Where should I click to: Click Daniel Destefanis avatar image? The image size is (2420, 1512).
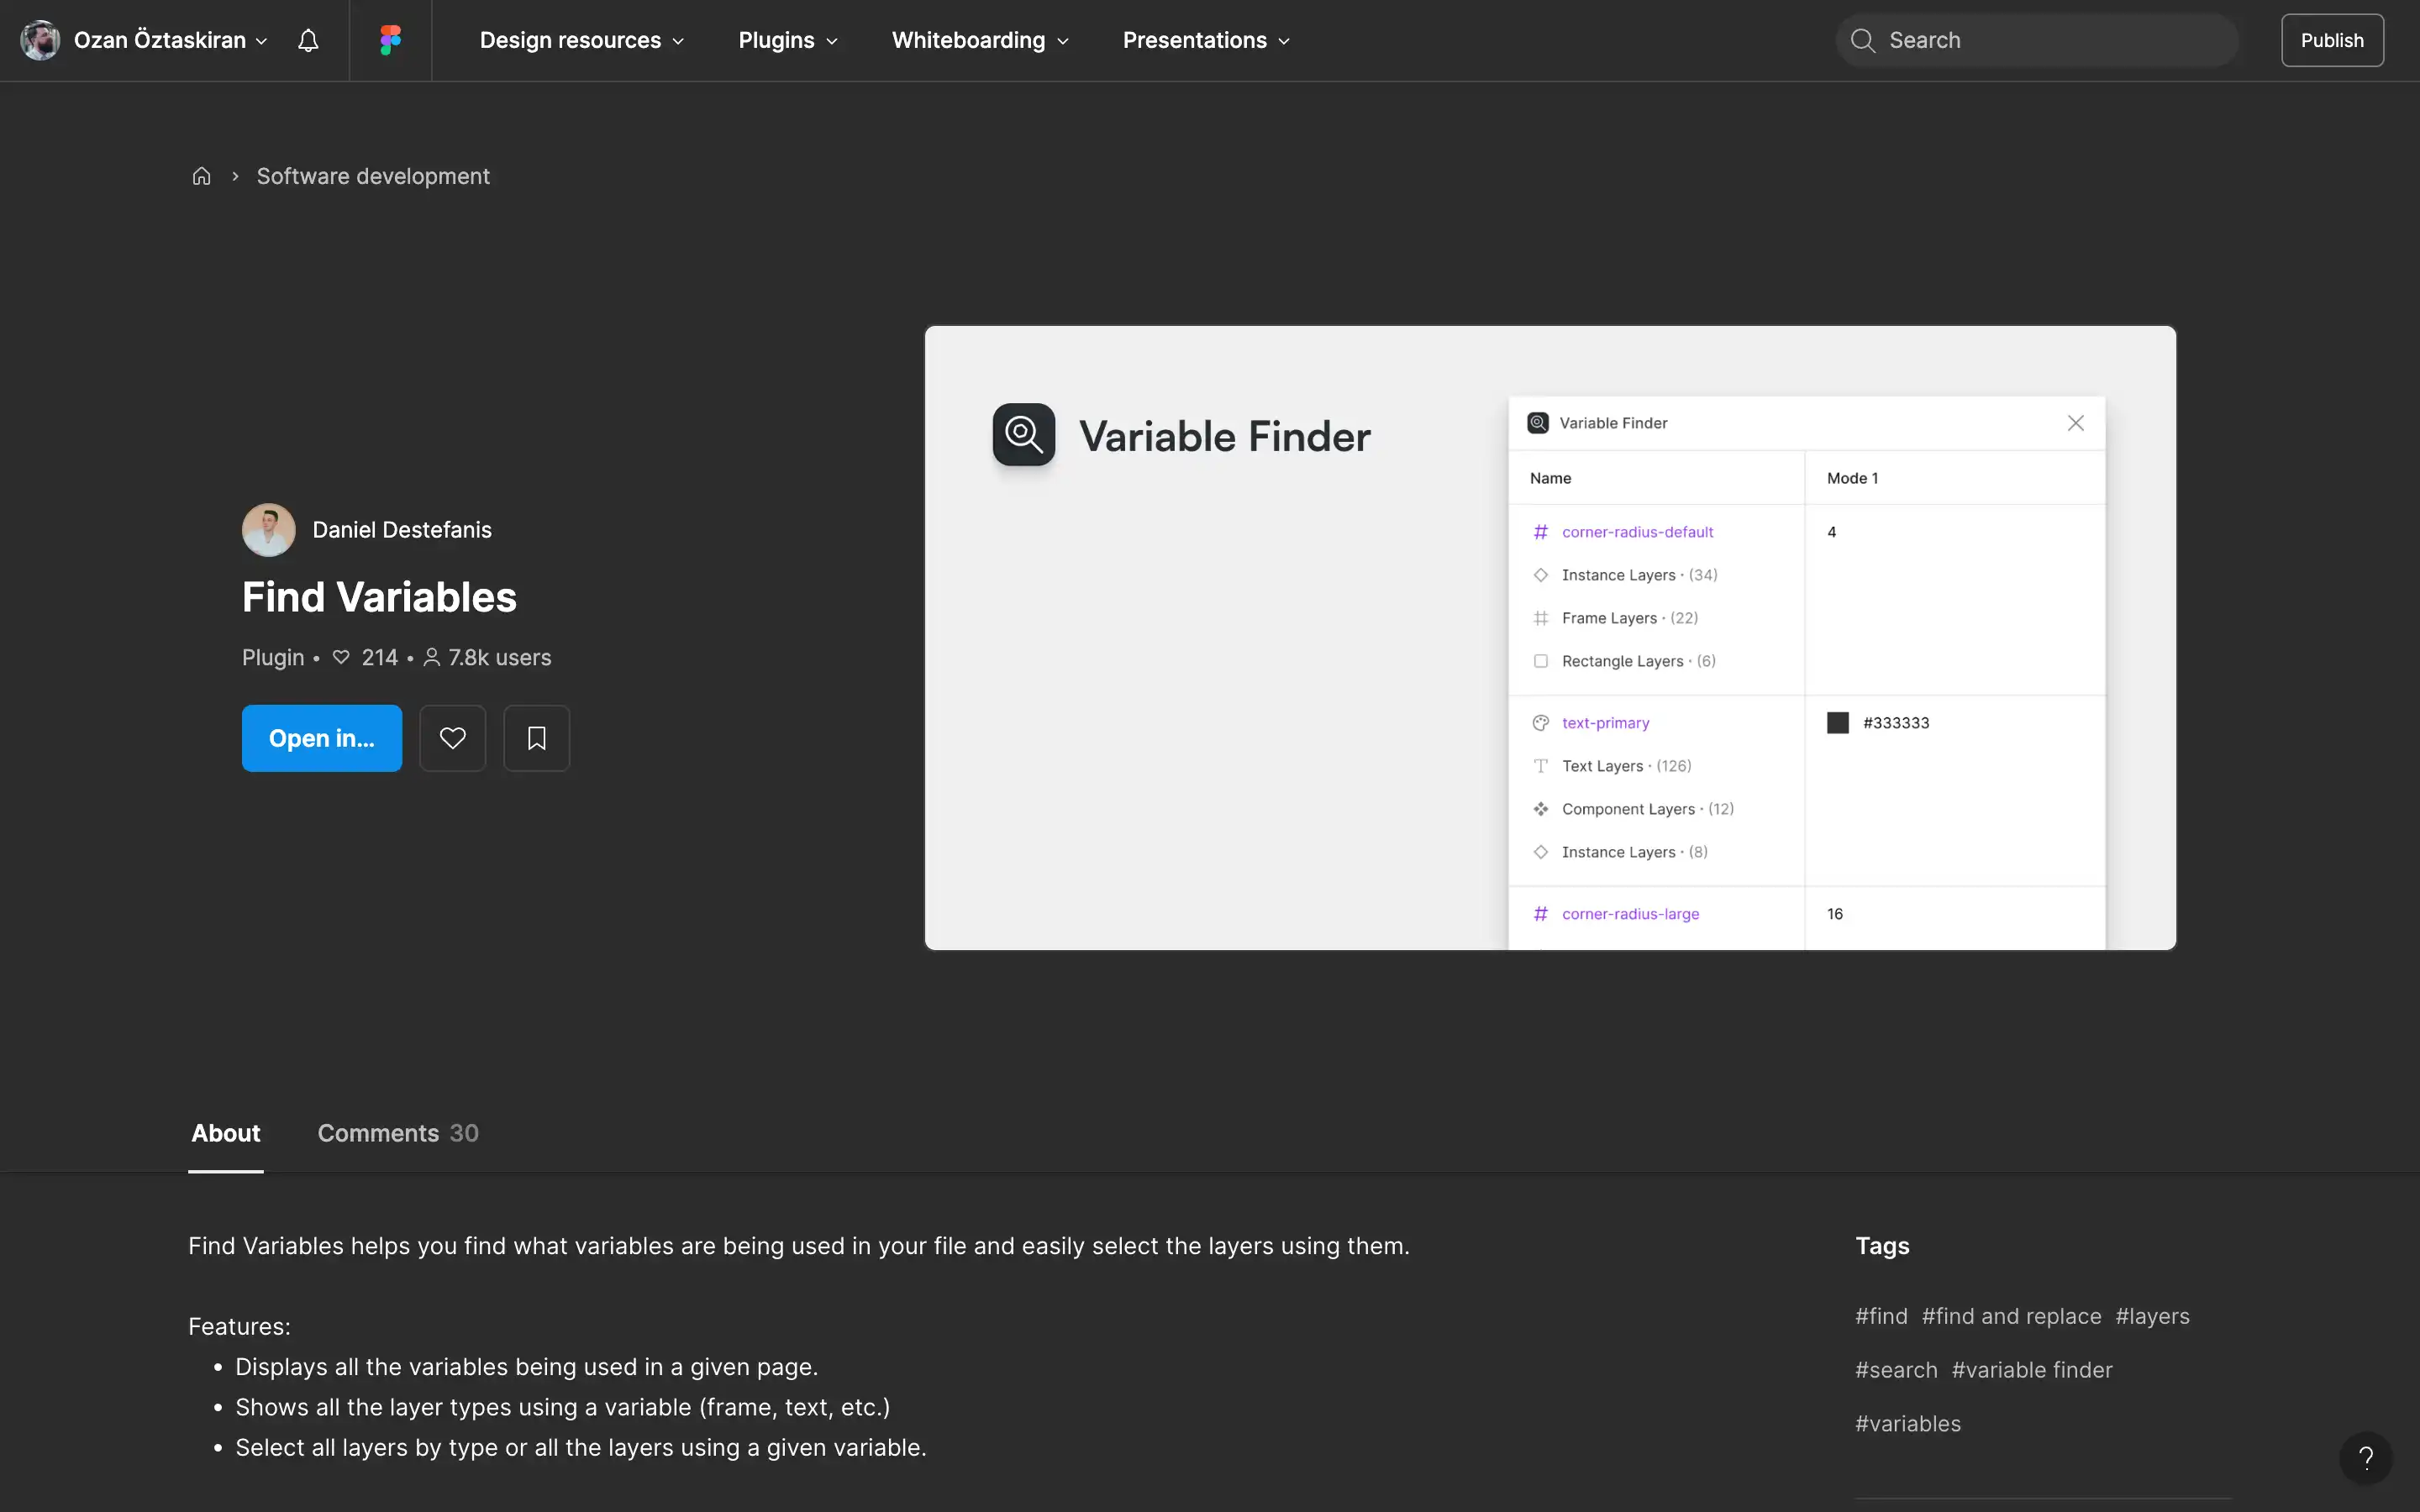(268, 529)
